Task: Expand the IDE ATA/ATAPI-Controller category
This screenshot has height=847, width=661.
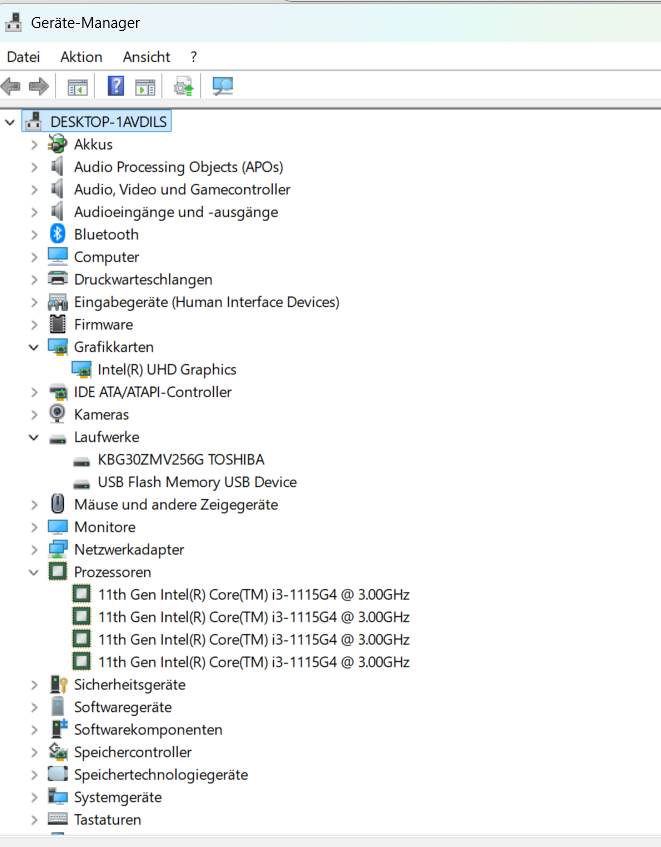Action: pyautogui.click(x=34, y=392)
